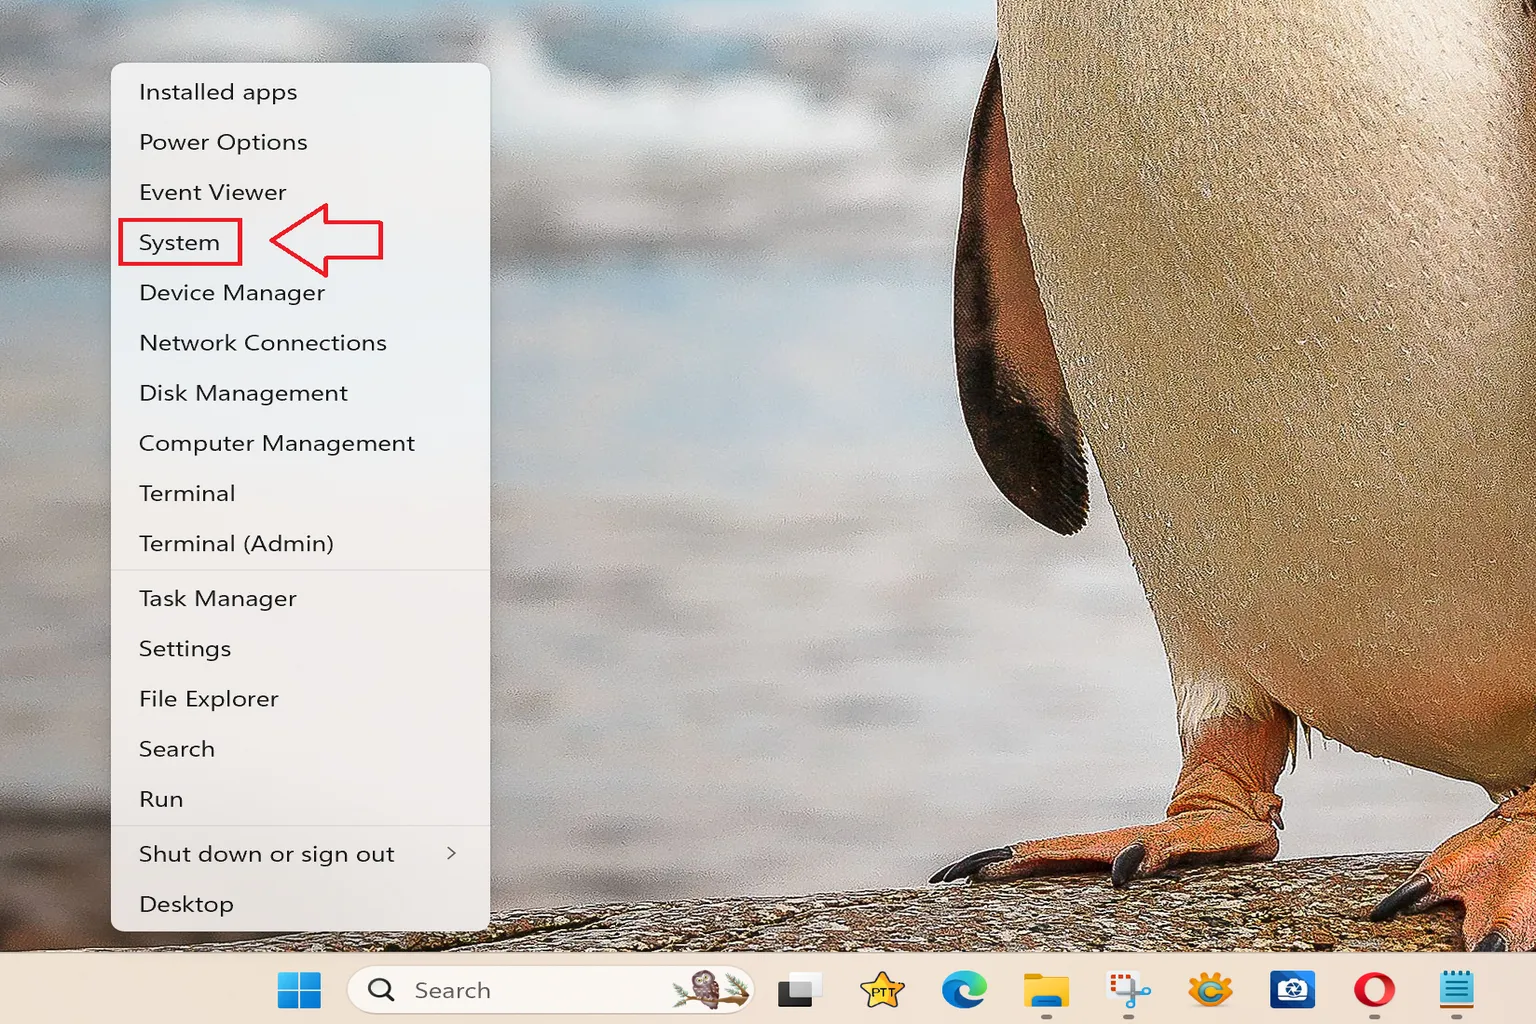Show Desktop via menu entry

coord(300,904)
